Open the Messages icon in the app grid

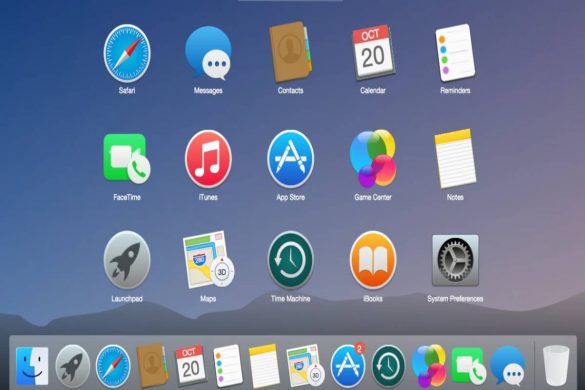click(x=208, y=53)
